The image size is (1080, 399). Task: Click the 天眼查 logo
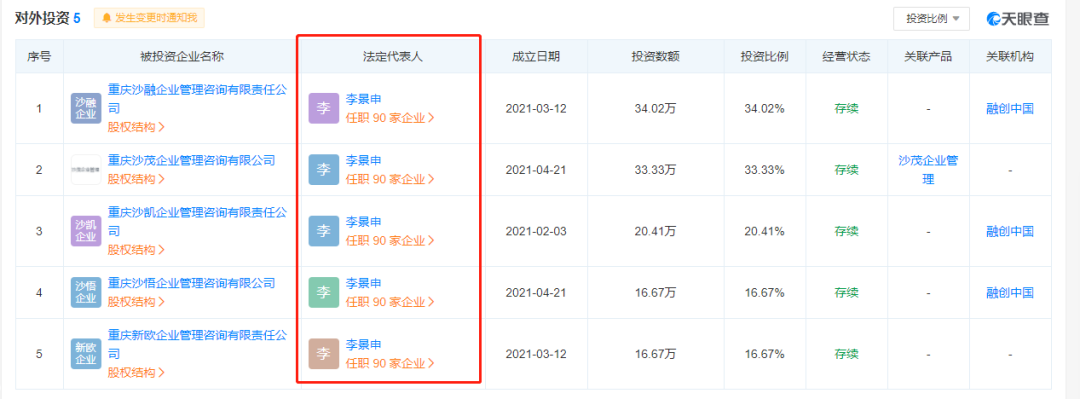[x=1017, y=19]
